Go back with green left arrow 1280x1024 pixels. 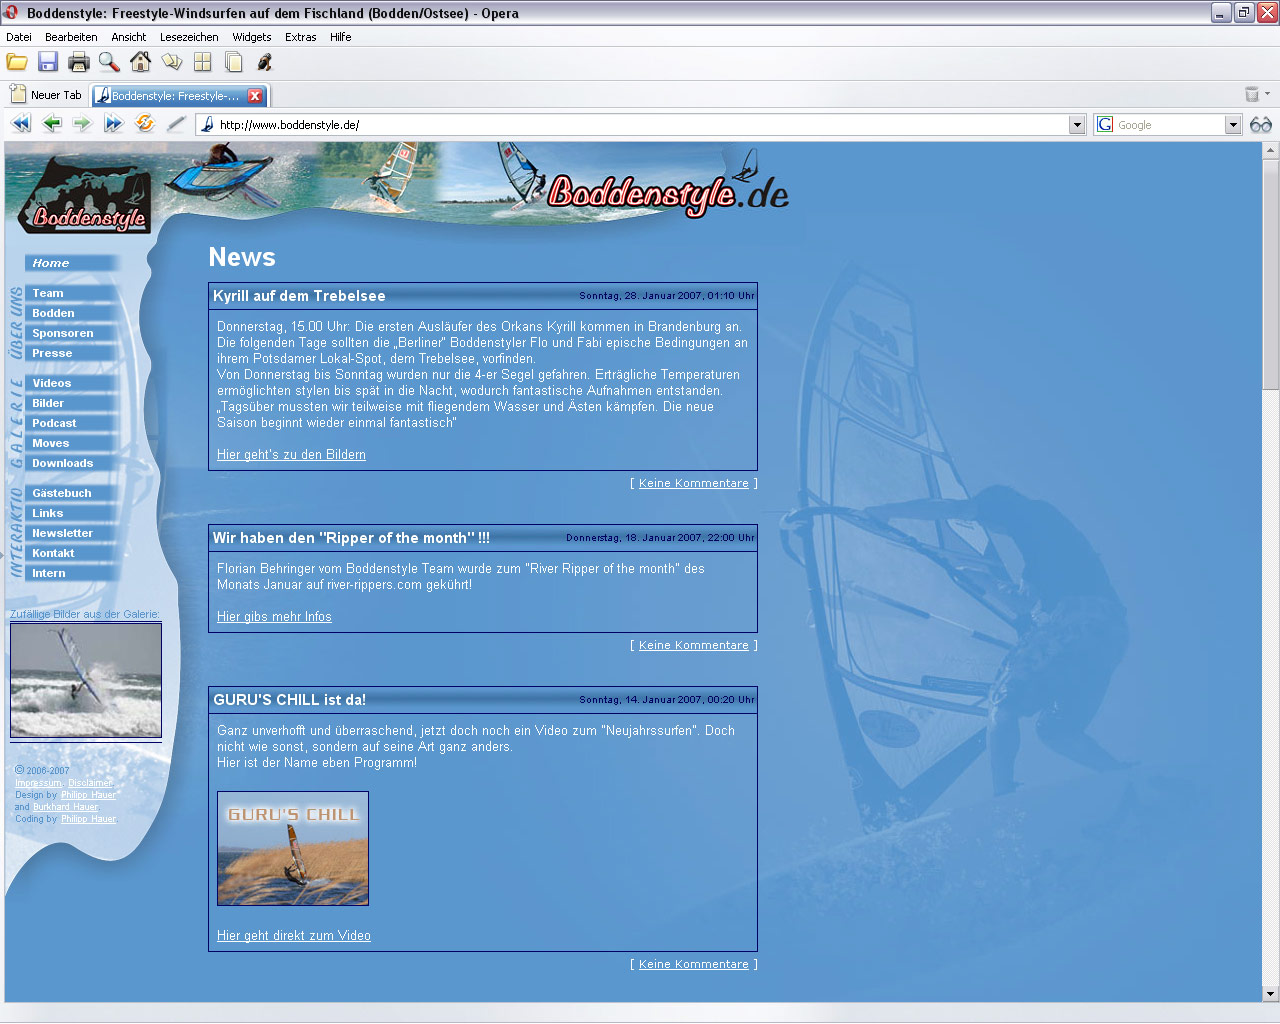[x=52, y=124]
